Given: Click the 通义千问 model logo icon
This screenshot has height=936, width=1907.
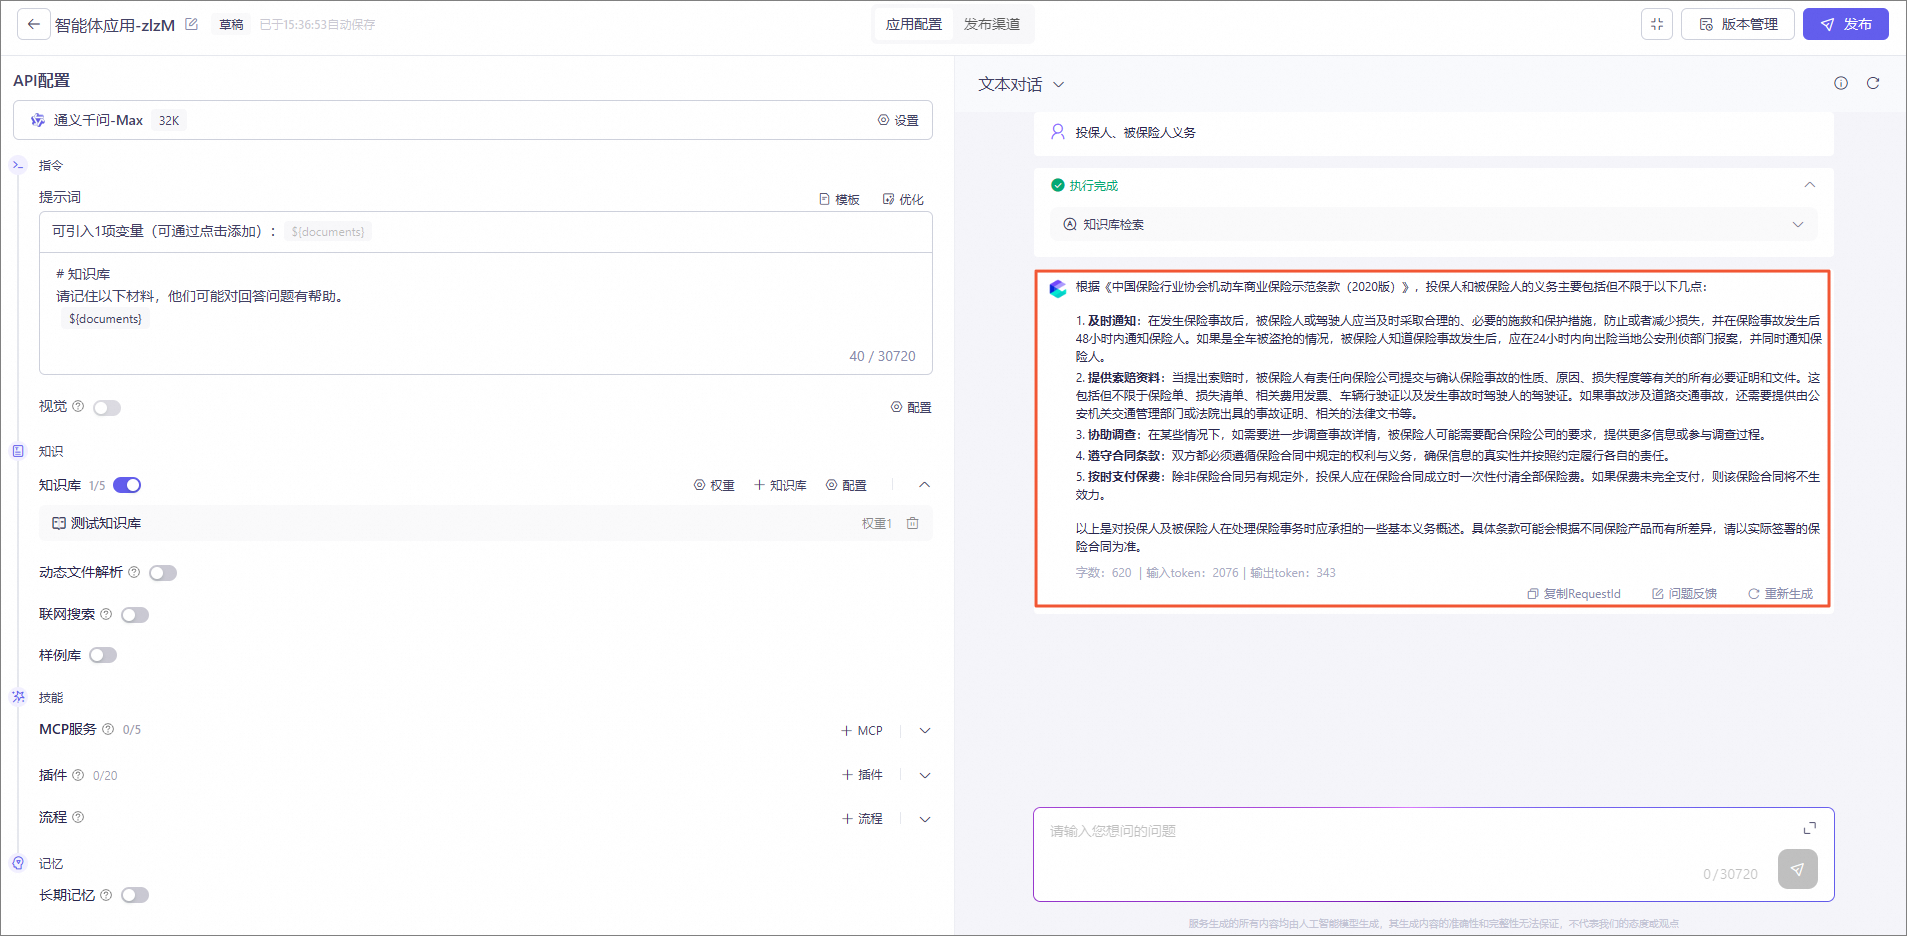Looking at the screenshot, I should 37,120.
